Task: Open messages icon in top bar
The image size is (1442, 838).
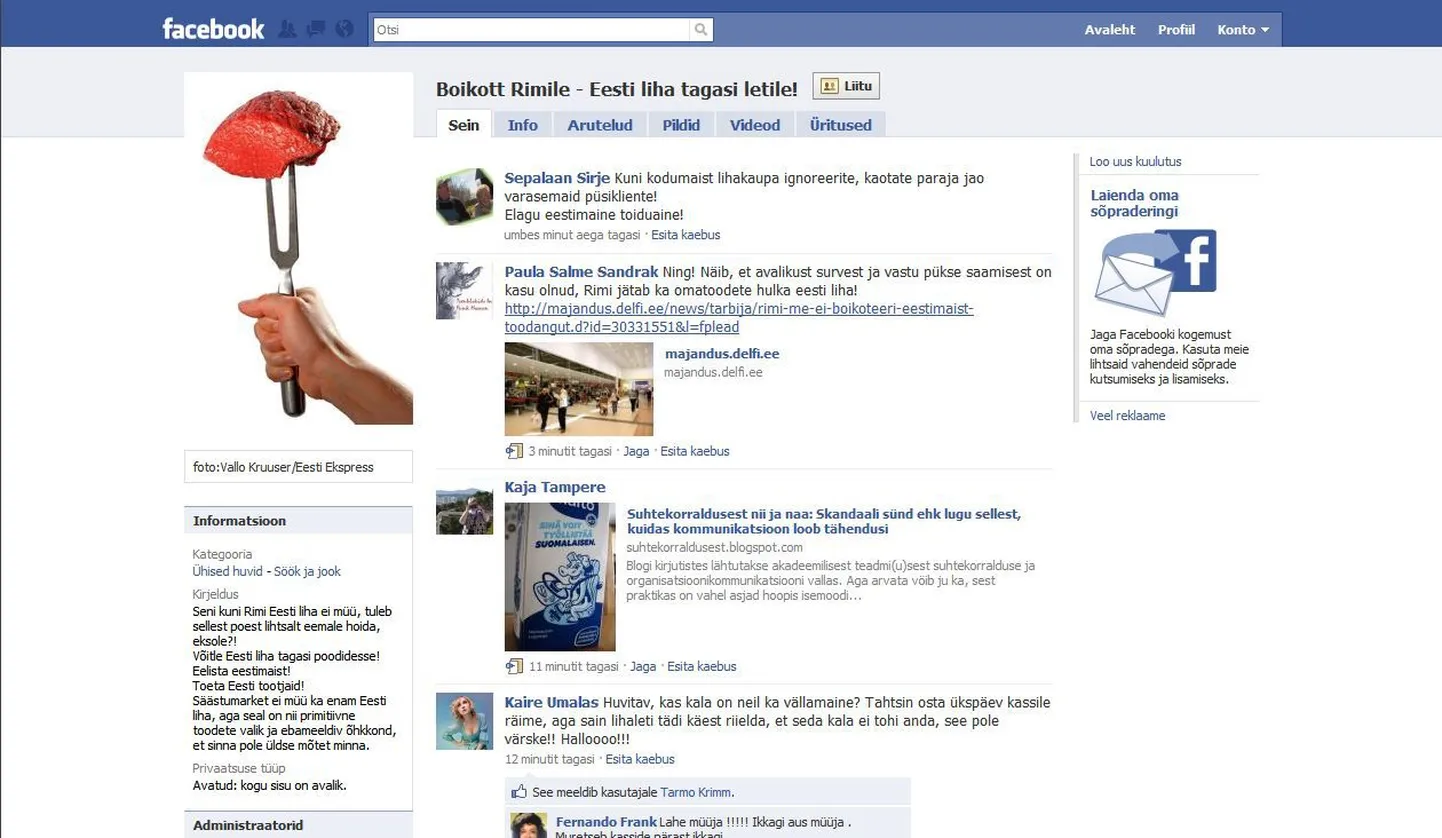Action: 316,29
